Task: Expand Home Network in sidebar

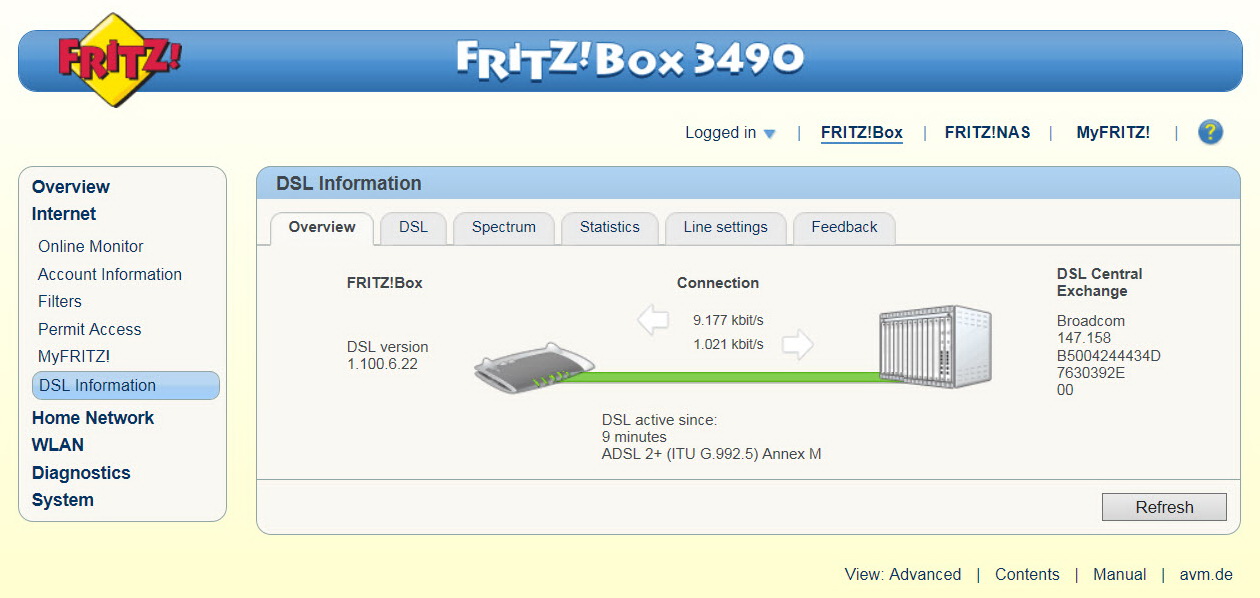Action: [x=93, y=418]
